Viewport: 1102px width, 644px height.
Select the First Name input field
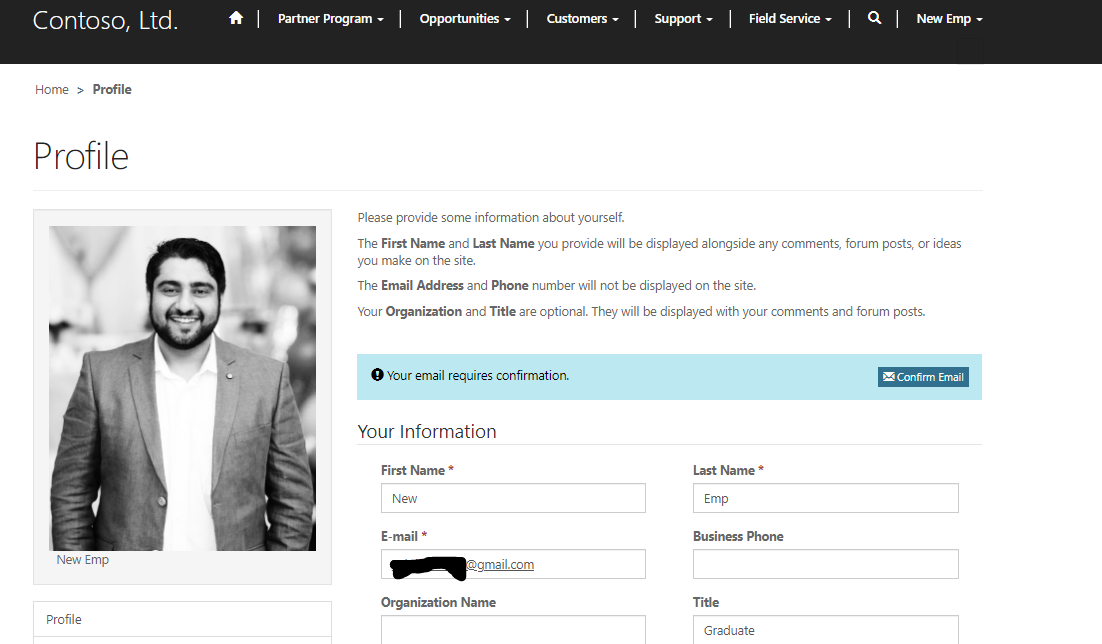513,498
